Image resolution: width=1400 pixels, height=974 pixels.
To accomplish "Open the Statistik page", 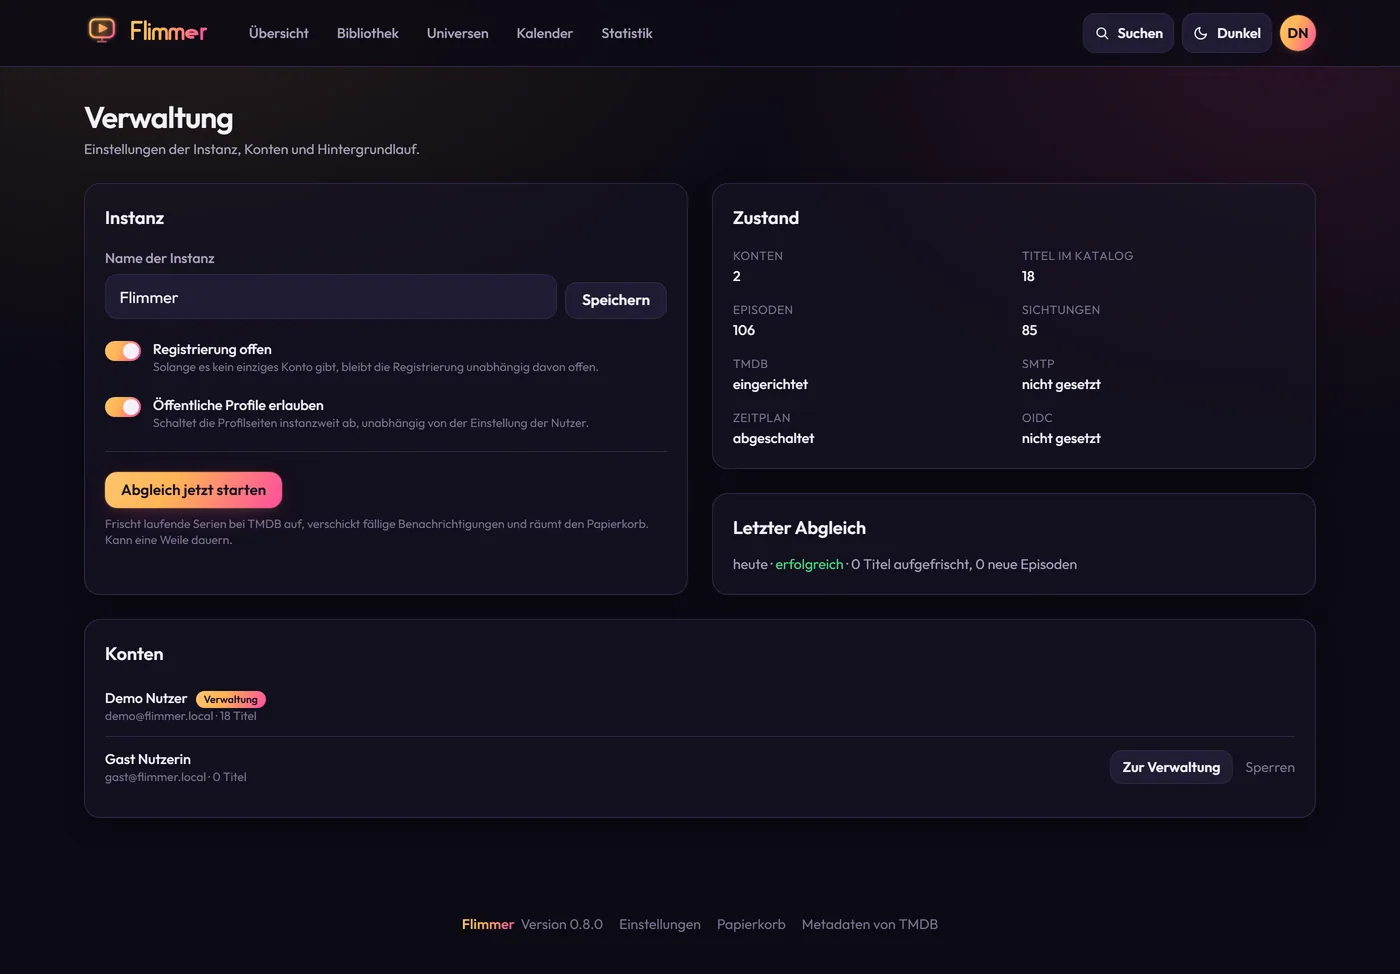I will pos(627,33).
